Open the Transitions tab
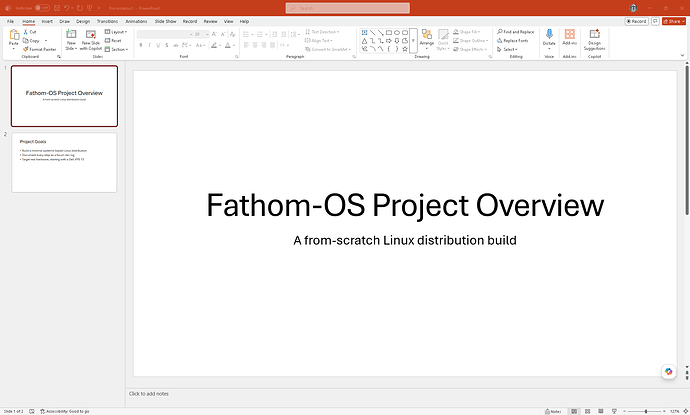Viewport: 690px width, 415px height. coord(107,21)
